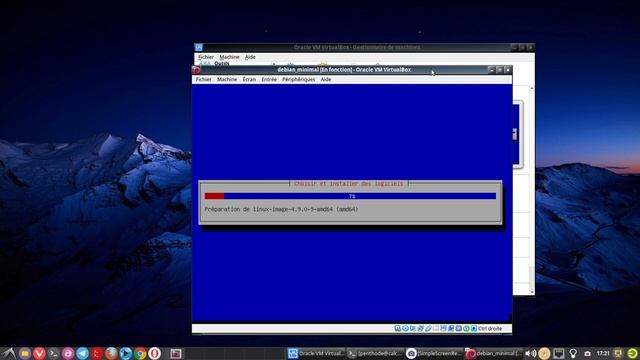Click the linux-image preparation status text
The image size is (640, 360).
[x=281, y=209]
